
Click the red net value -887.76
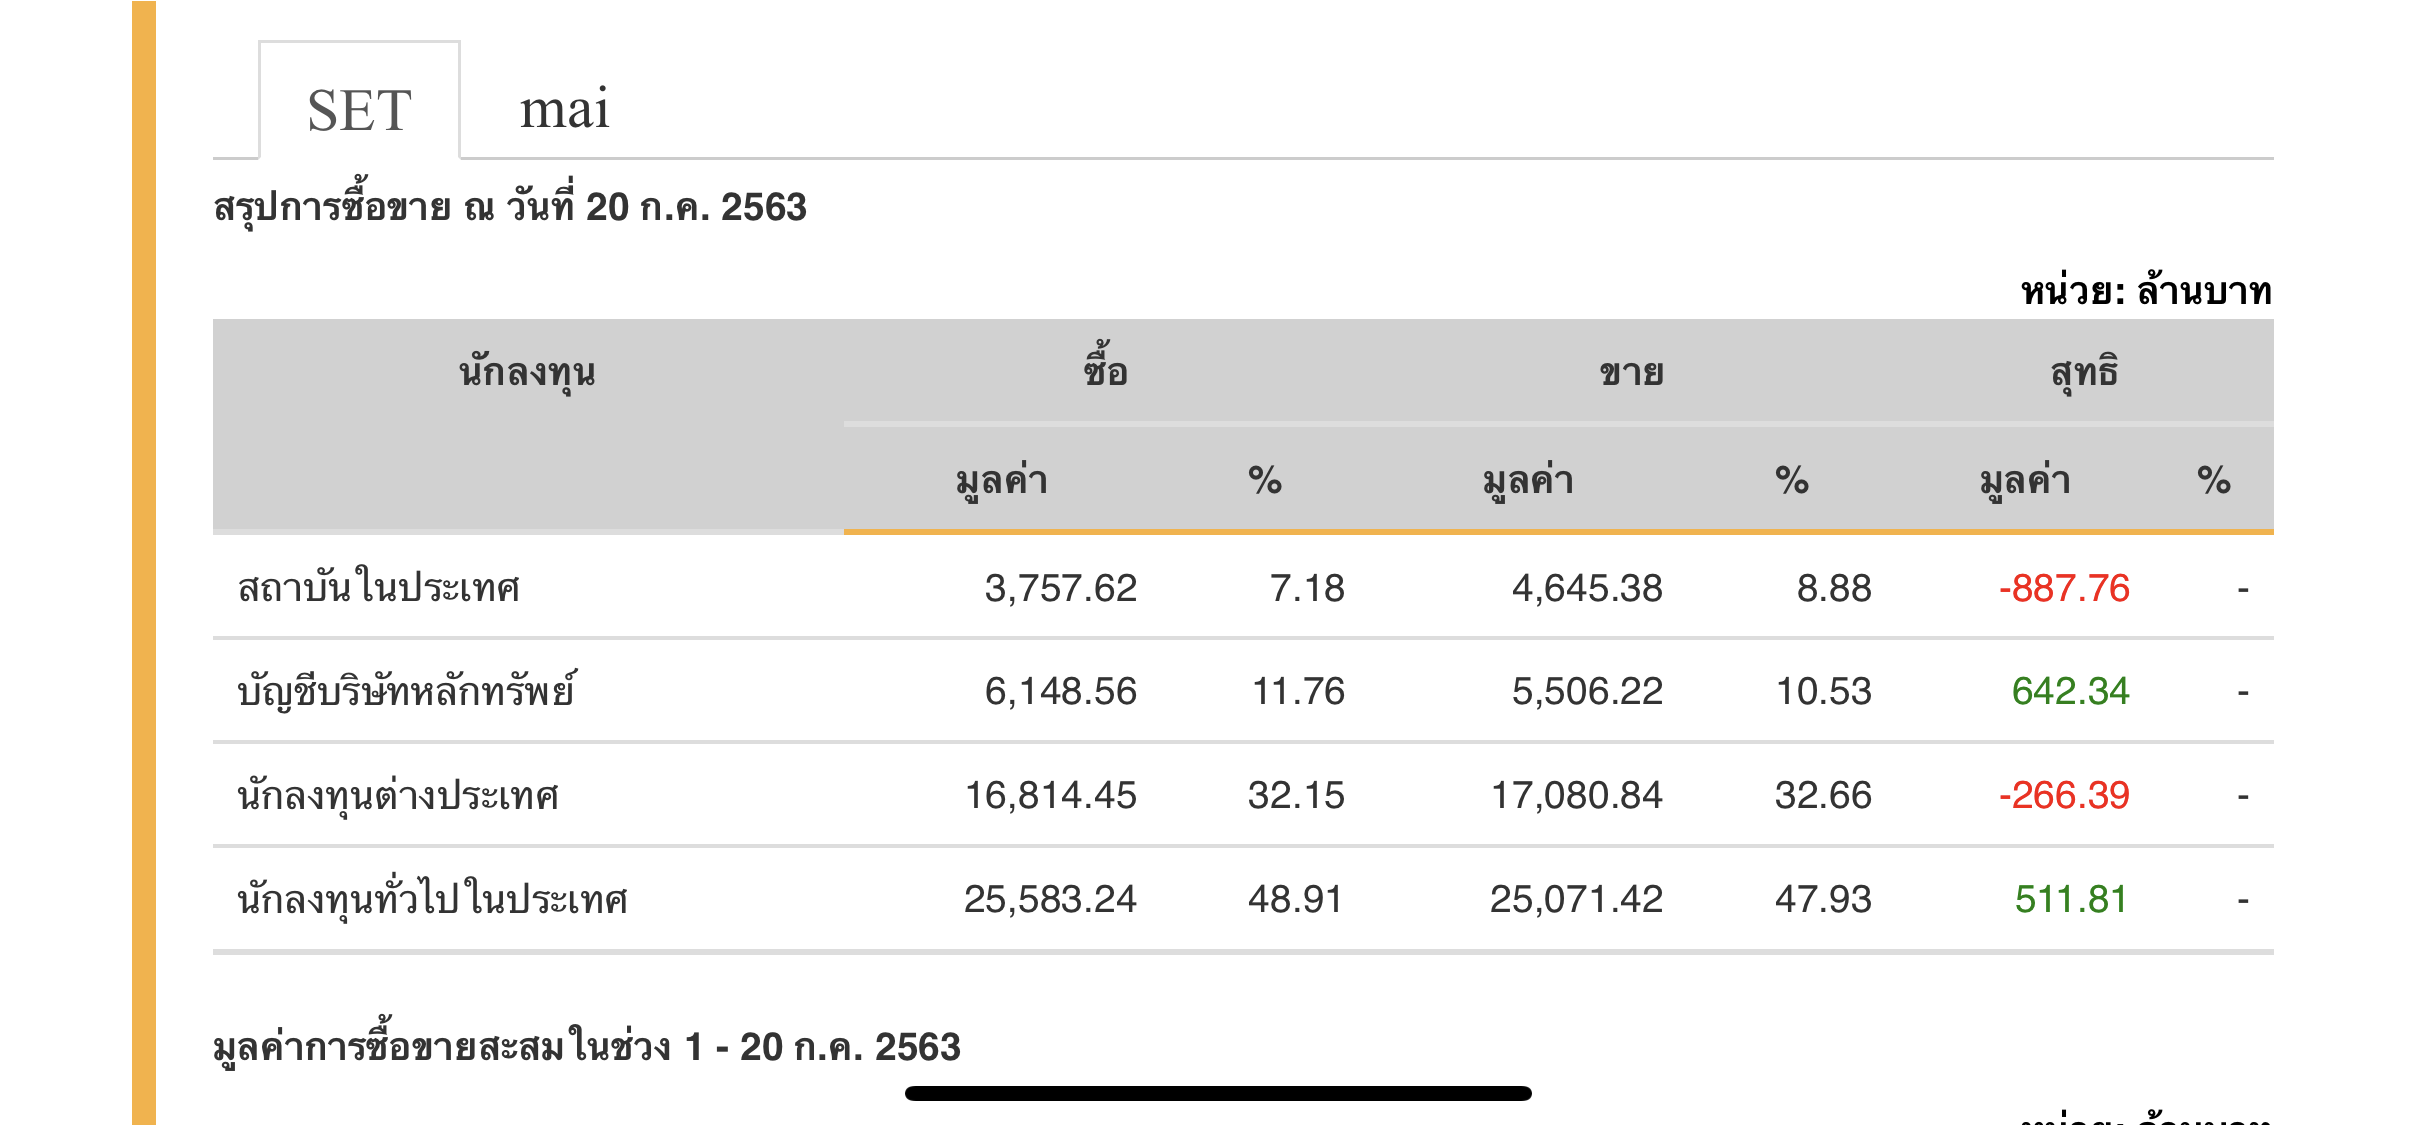(2064, 588)
